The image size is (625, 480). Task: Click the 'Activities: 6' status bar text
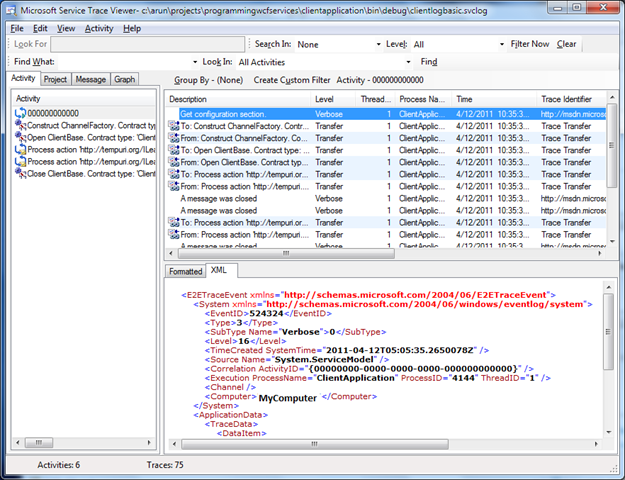click(x=59, y=465)
